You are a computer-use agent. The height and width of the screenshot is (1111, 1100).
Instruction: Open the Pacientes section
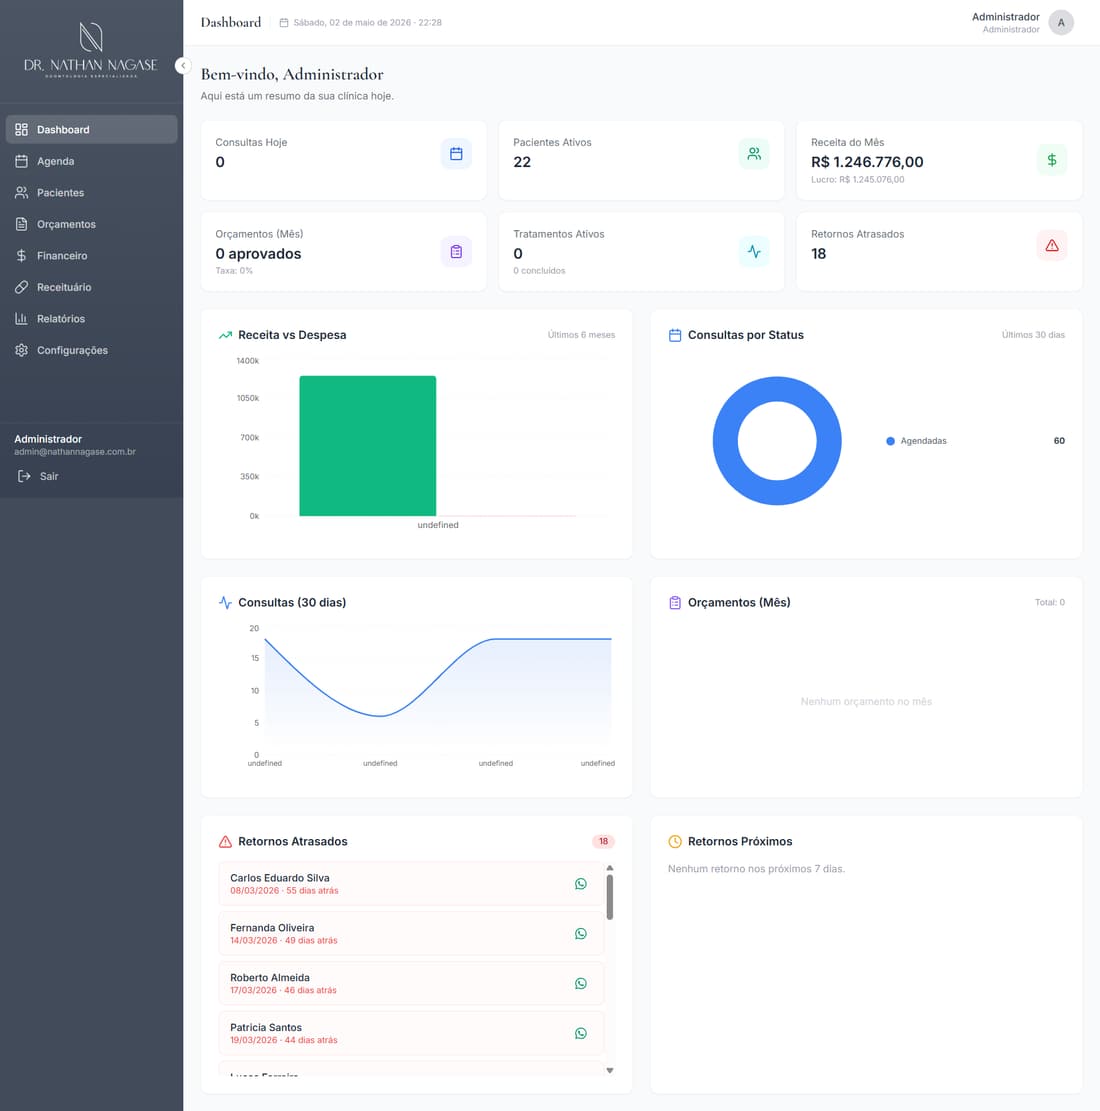click(x=91, y=193)
